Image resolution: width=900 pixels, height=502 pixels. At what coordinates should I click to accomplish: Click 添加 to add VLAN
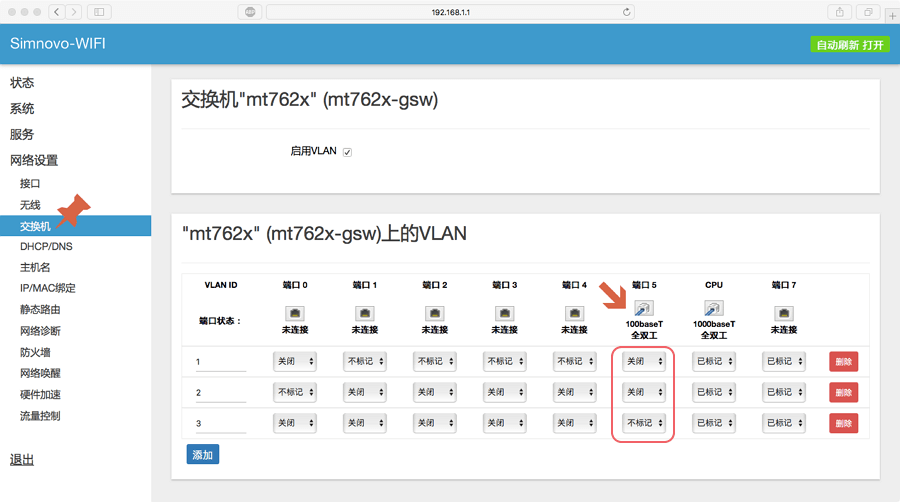click(203, 454)
